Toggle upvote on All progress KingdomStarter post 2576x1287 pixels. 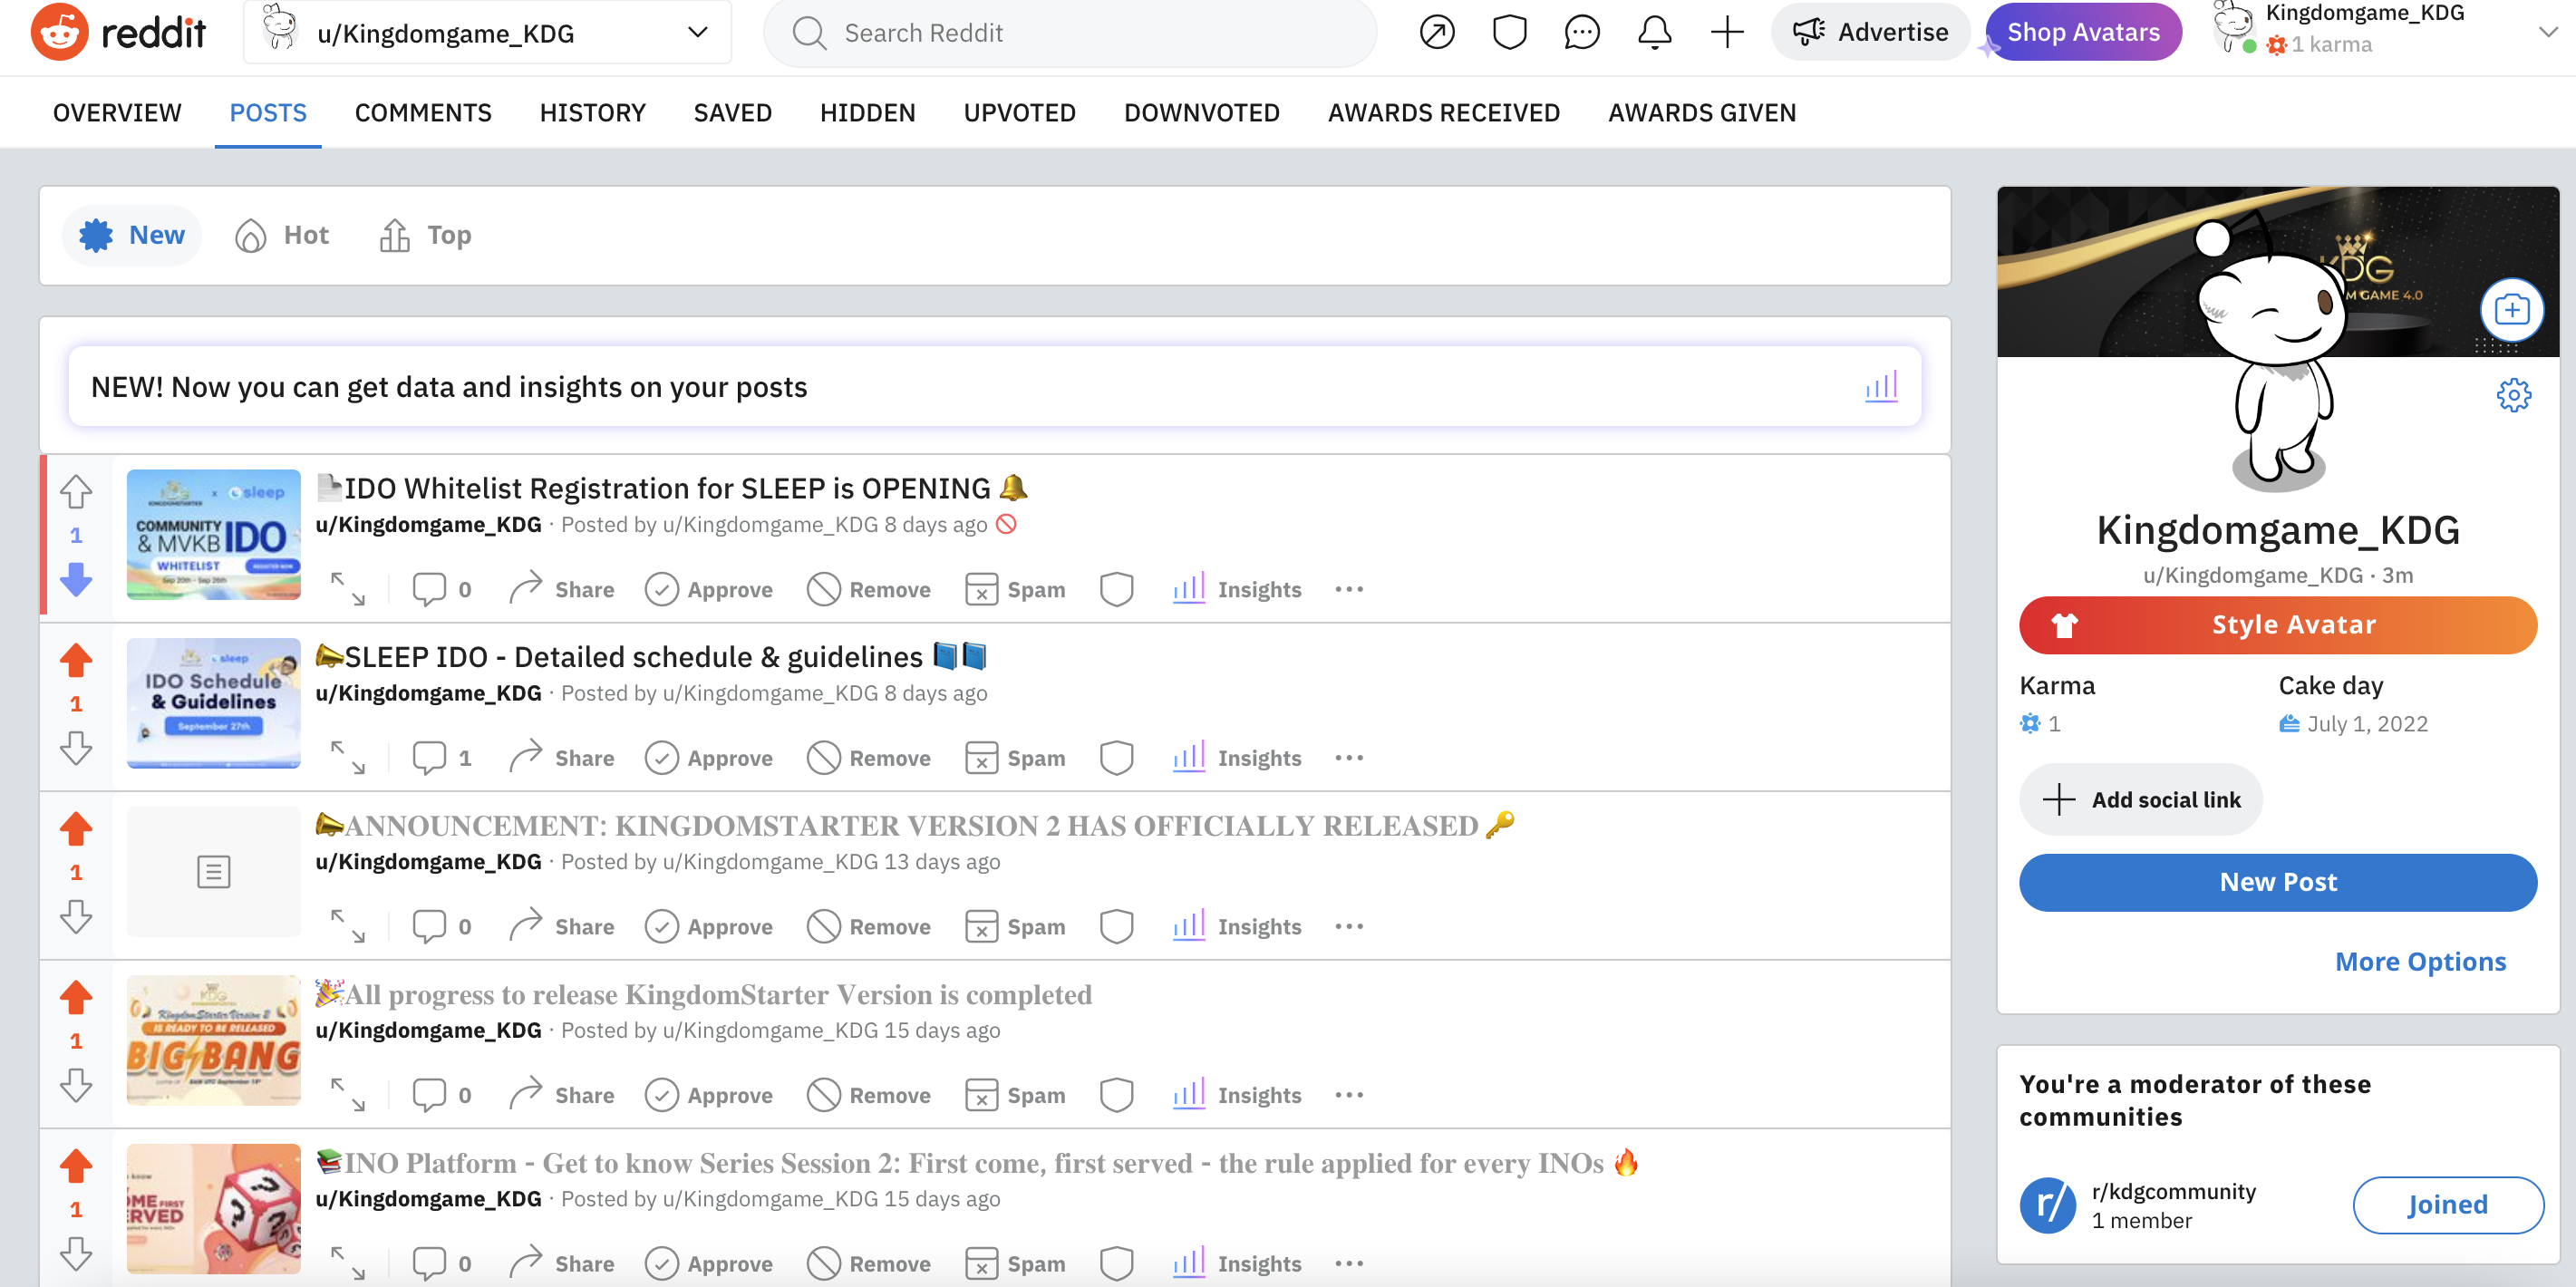click(x=76, y=997)
